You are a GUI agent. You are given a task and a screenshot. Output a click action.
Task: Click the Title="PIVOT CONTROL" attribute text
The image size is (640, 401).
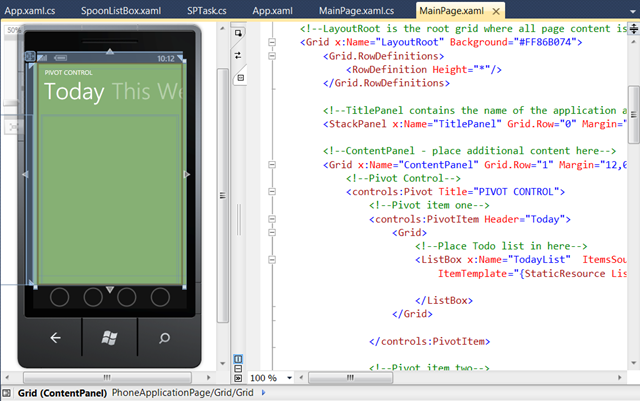point(499,192)
